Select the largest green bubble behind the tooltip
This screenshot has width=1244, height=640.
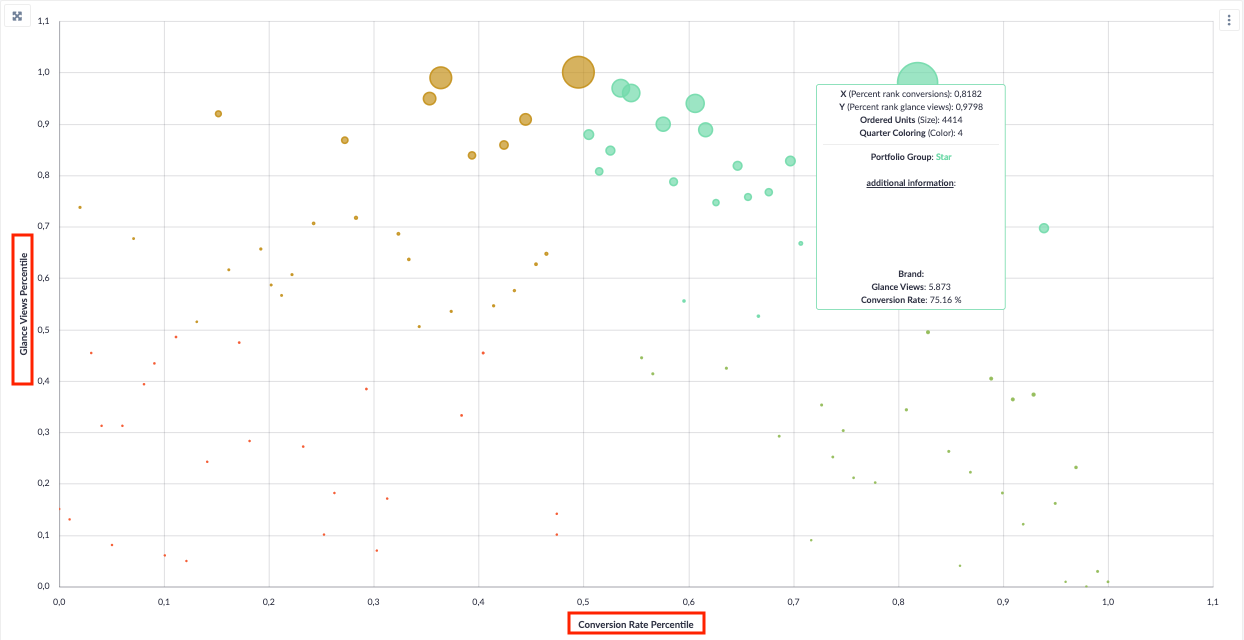[x=917, y=83]
